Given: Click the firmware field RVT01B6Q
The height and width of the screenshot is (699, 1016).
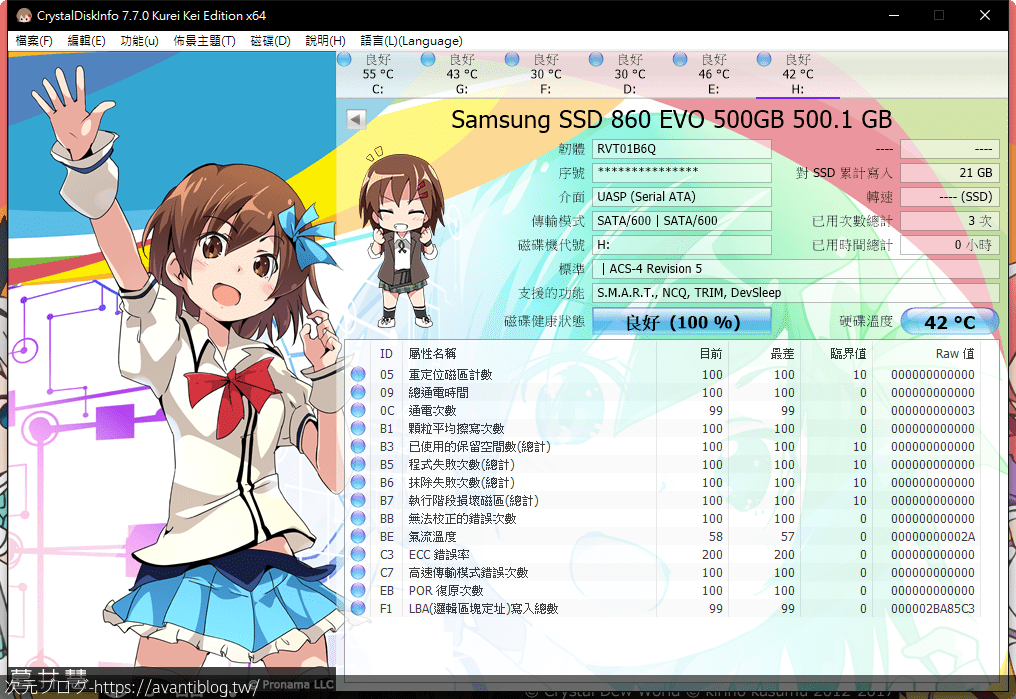Looking at the screenshot, I should 682,149.
